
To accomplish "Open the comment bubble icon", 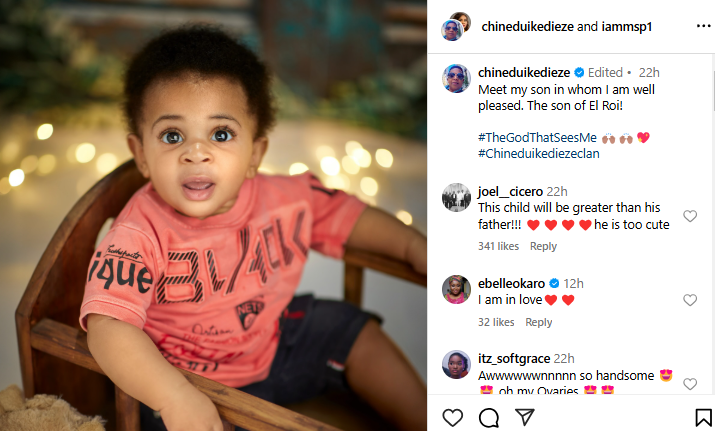I will click(x=489, y=417).
